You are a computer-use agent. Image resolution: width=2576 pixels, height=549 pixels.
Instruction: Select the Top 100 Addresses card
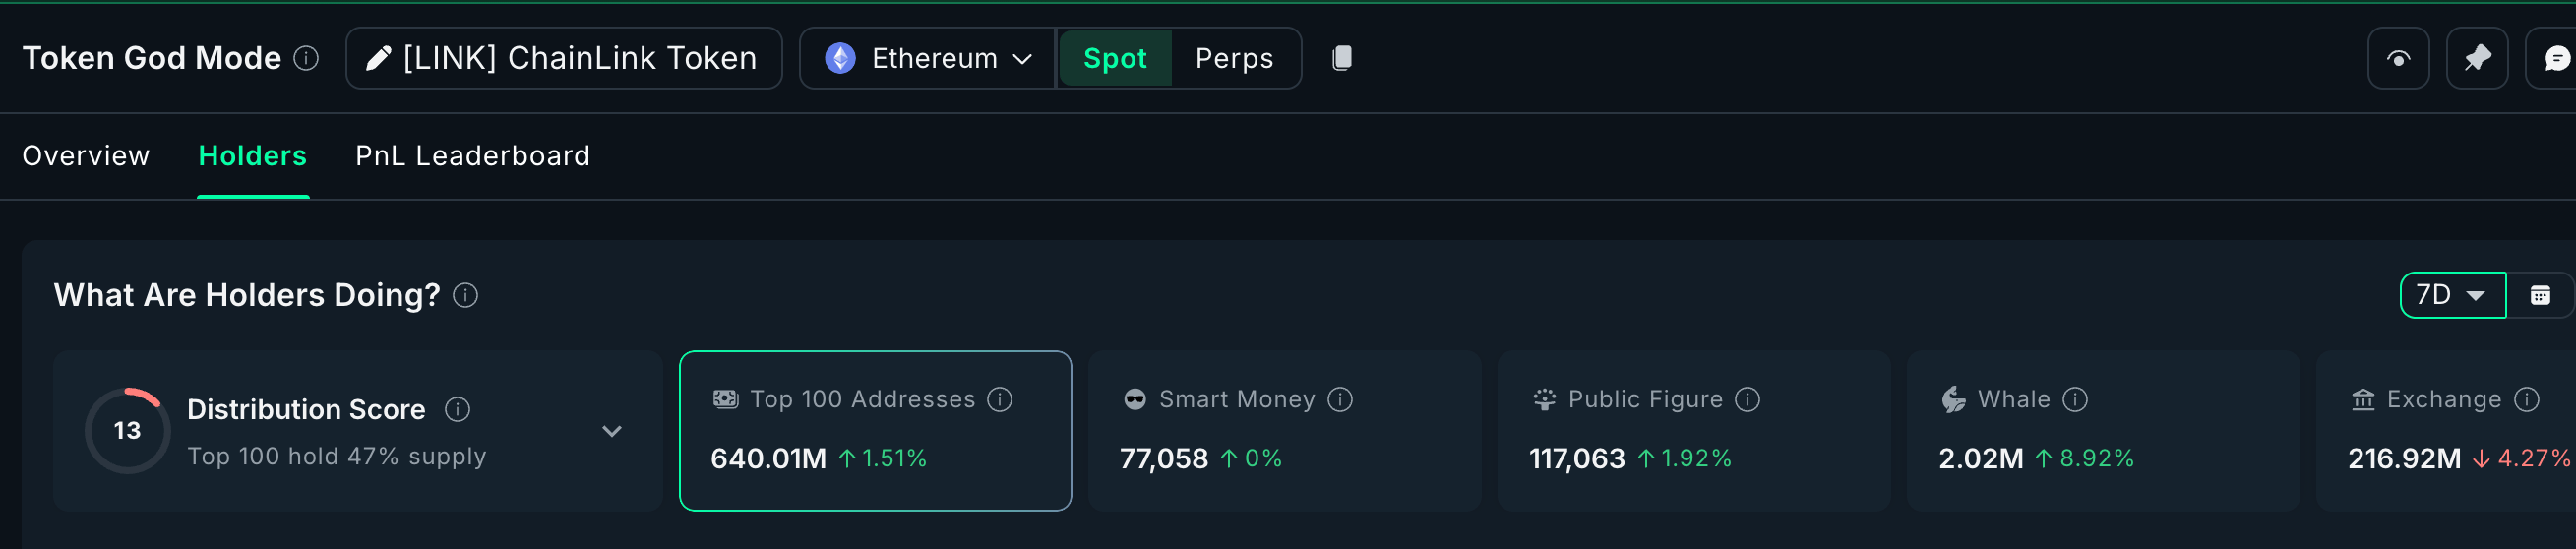point(874,430)
